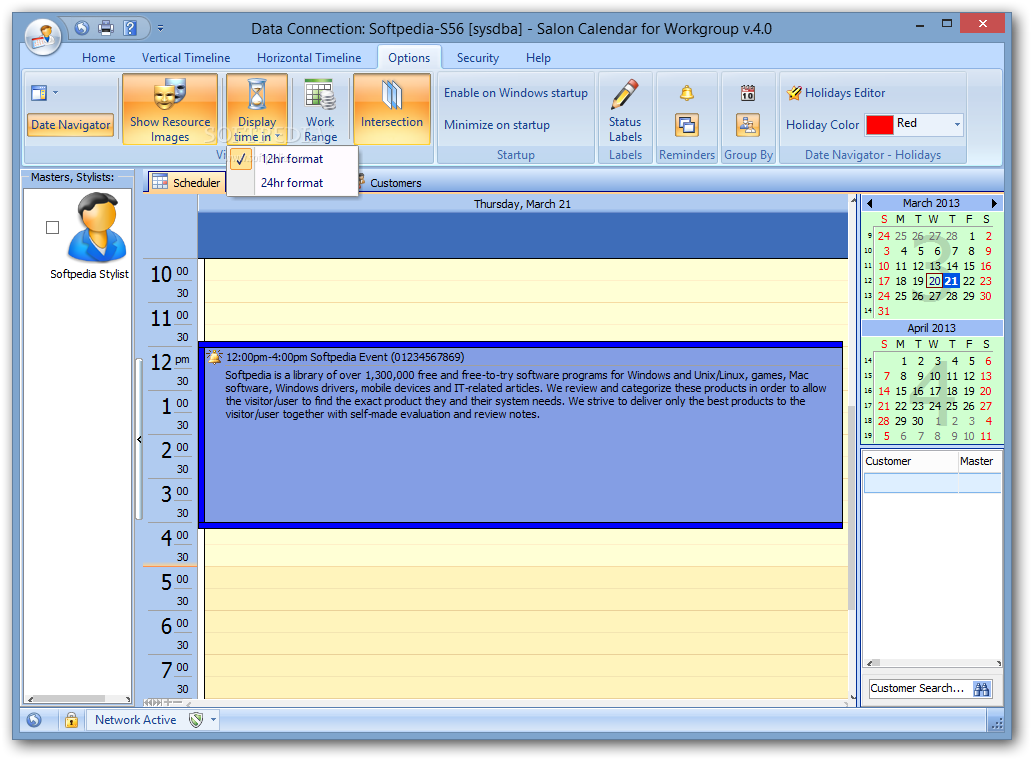
Task: Toggle the Intersection option
Action: click(392, 109)
